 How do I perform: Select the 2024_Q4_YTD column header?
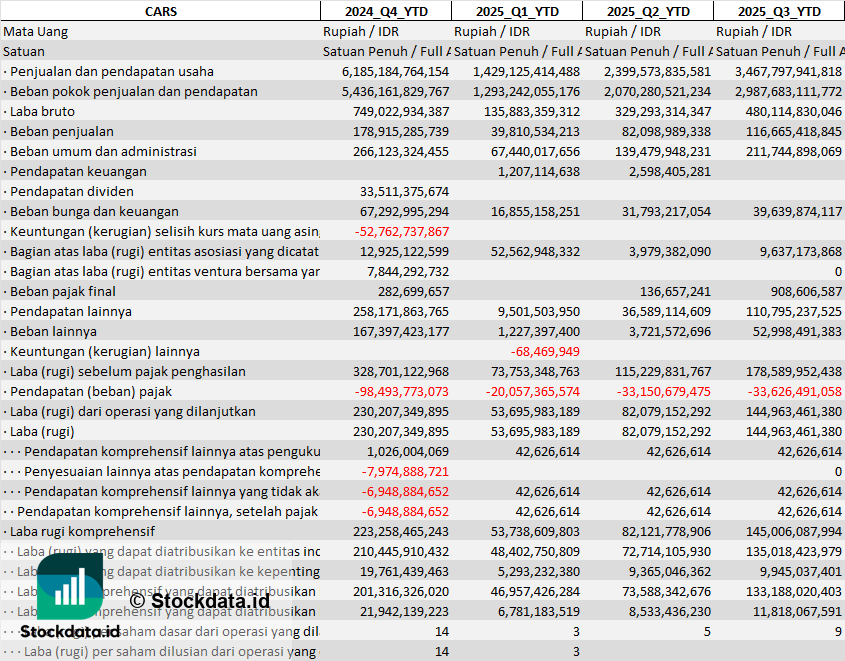pyautogui.click(x=385, y=11)
